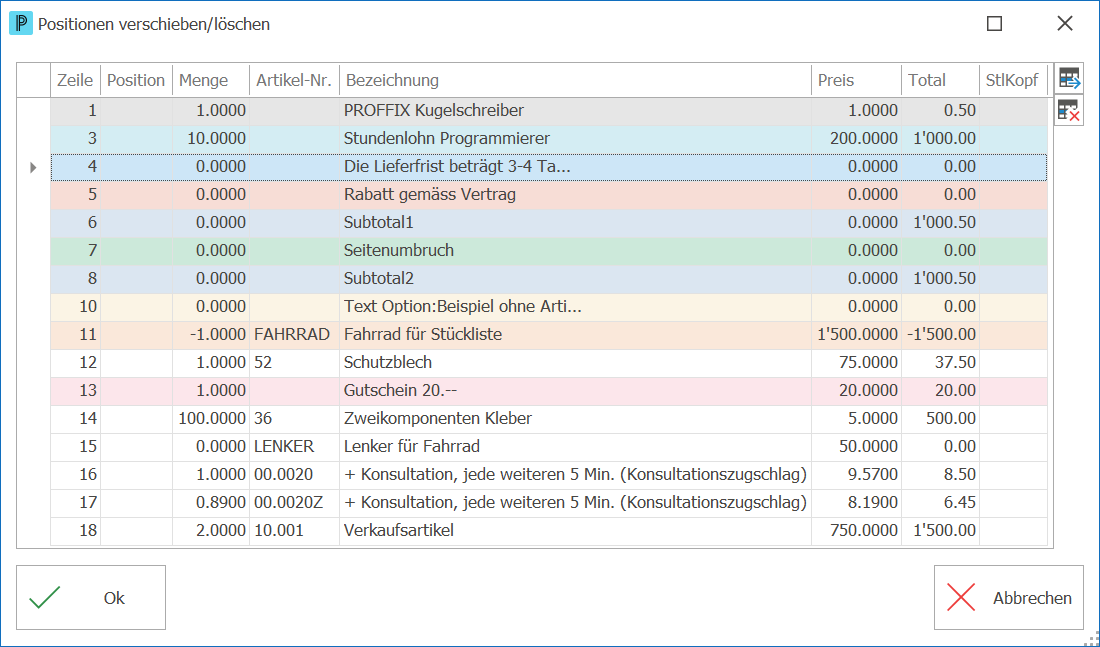Screen dimensions: 1100x647
Task: Sort by the Zeile column header
Action: [75, 81]
